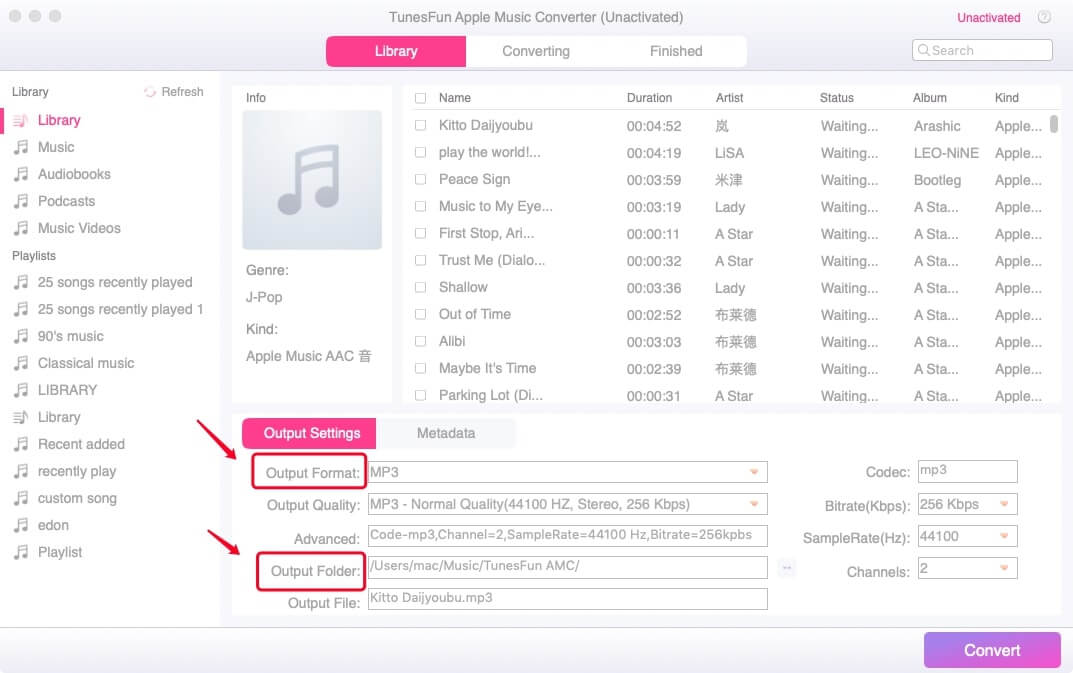1073x673 pixels.
Task: Open the Channels dropdown
Action: click(x=968, y=568)
